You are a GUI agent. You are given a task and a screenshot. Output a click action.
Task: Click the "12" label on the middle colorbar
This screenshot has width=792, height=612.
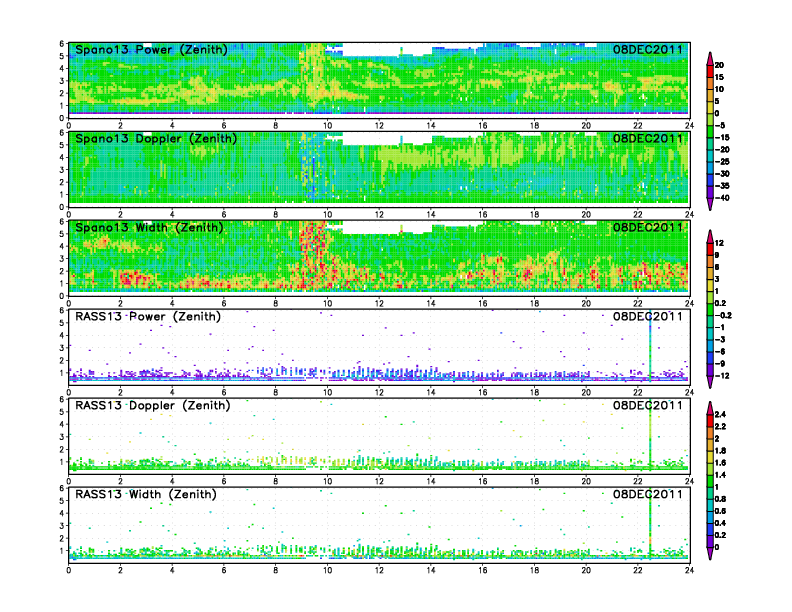click(x=719, y=243)
